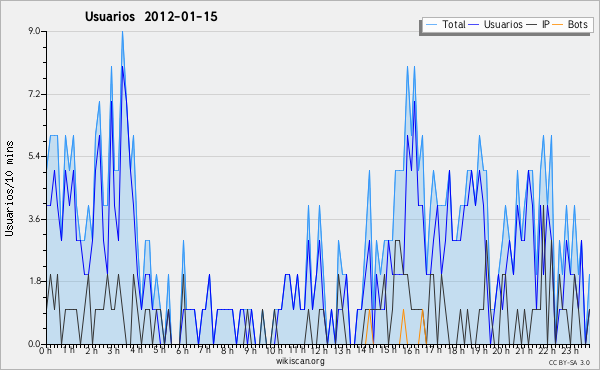
Task: Click the orange Bots legend line
Action: coord(558,25)
